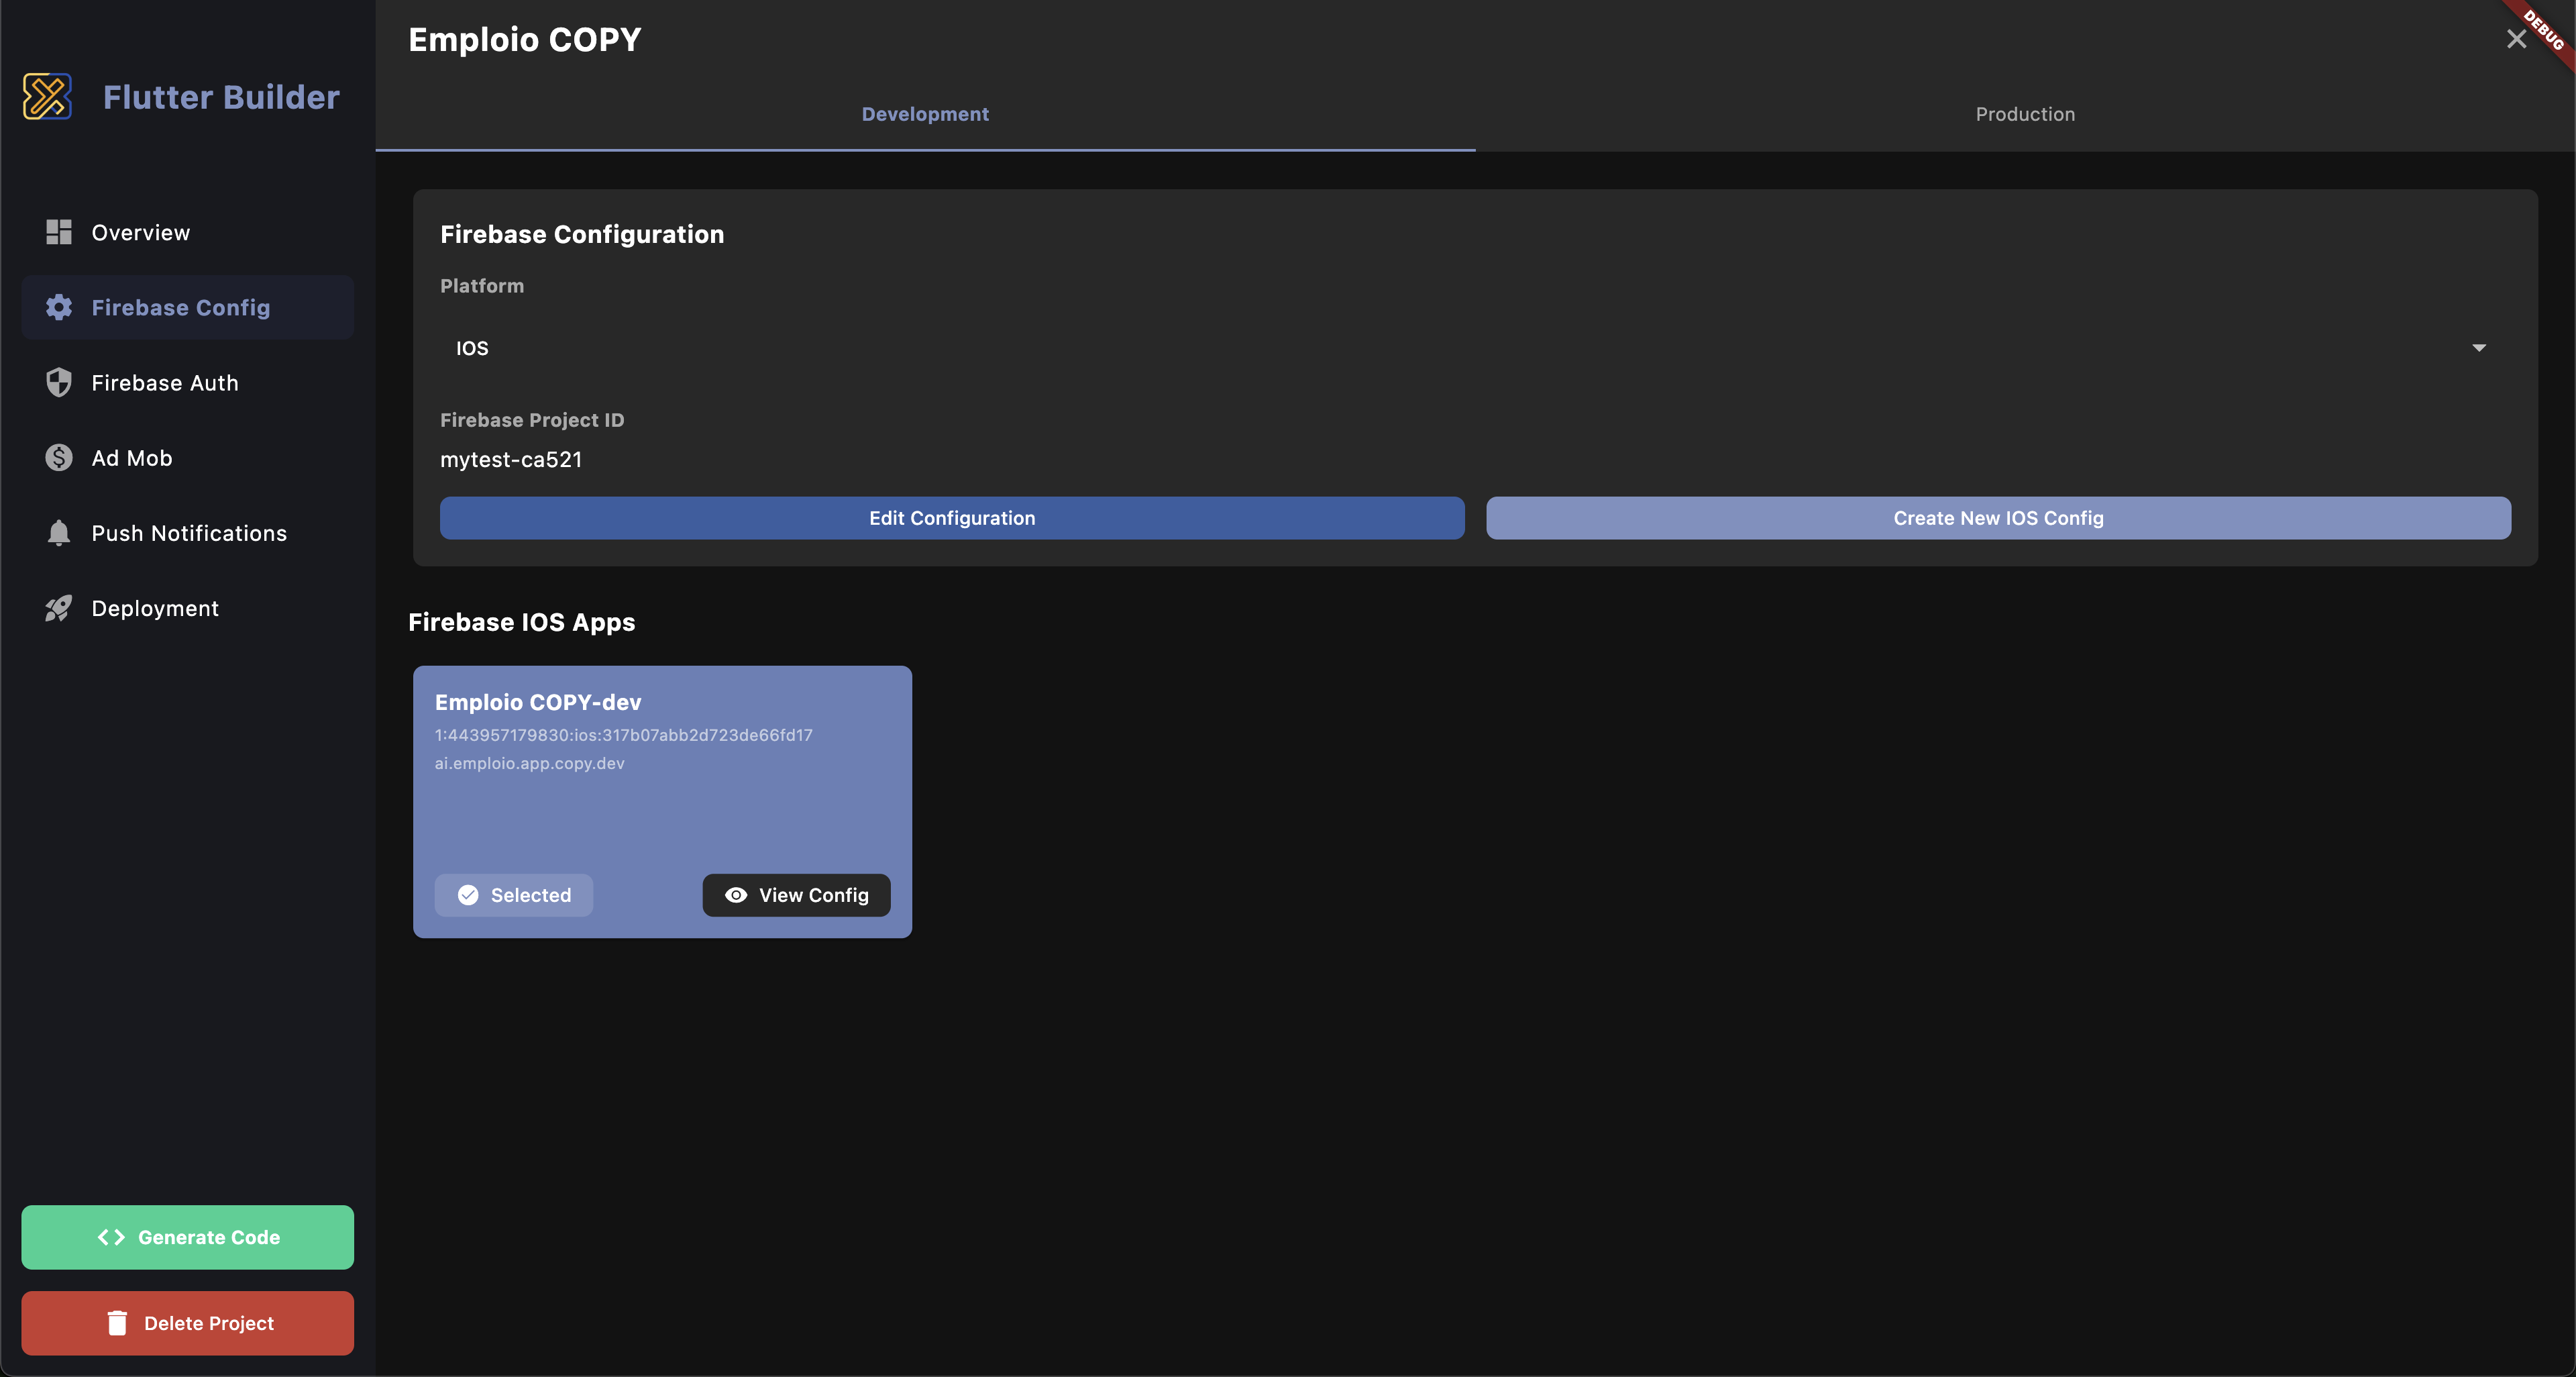
Task: Click the Firebase Config gear icon
Action: (x=59, y=307)
